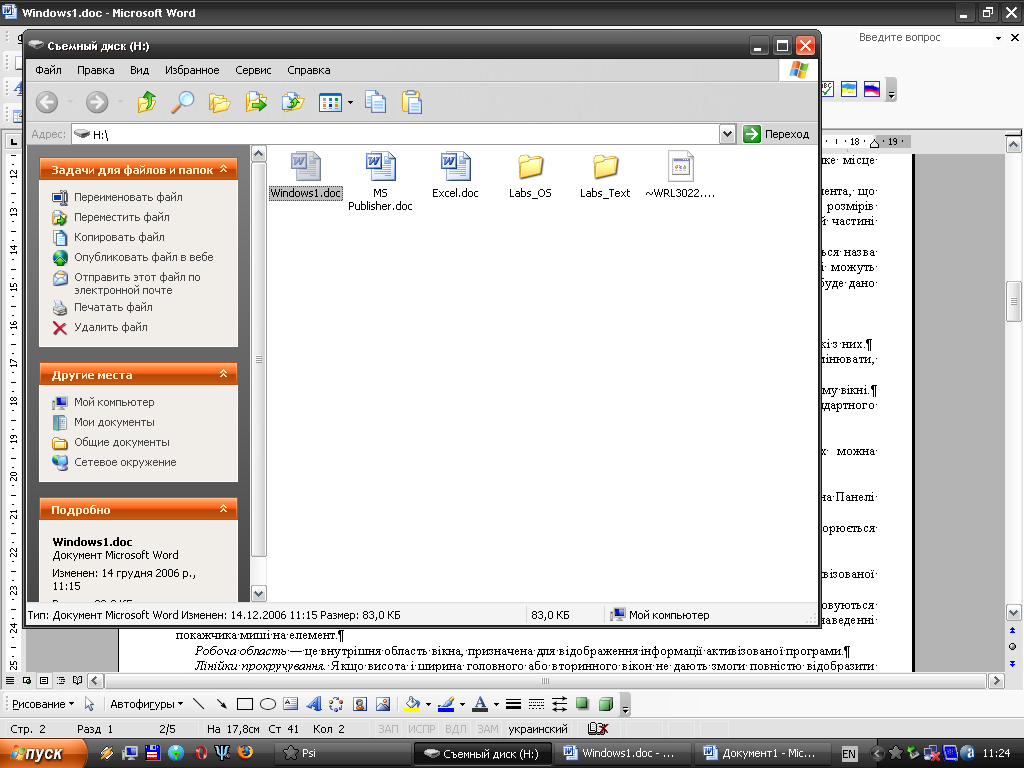This screenshot has height=768, width=1024.
Task: Click the Copy To folder toolbar icon
Action: [x=293, y=102]
